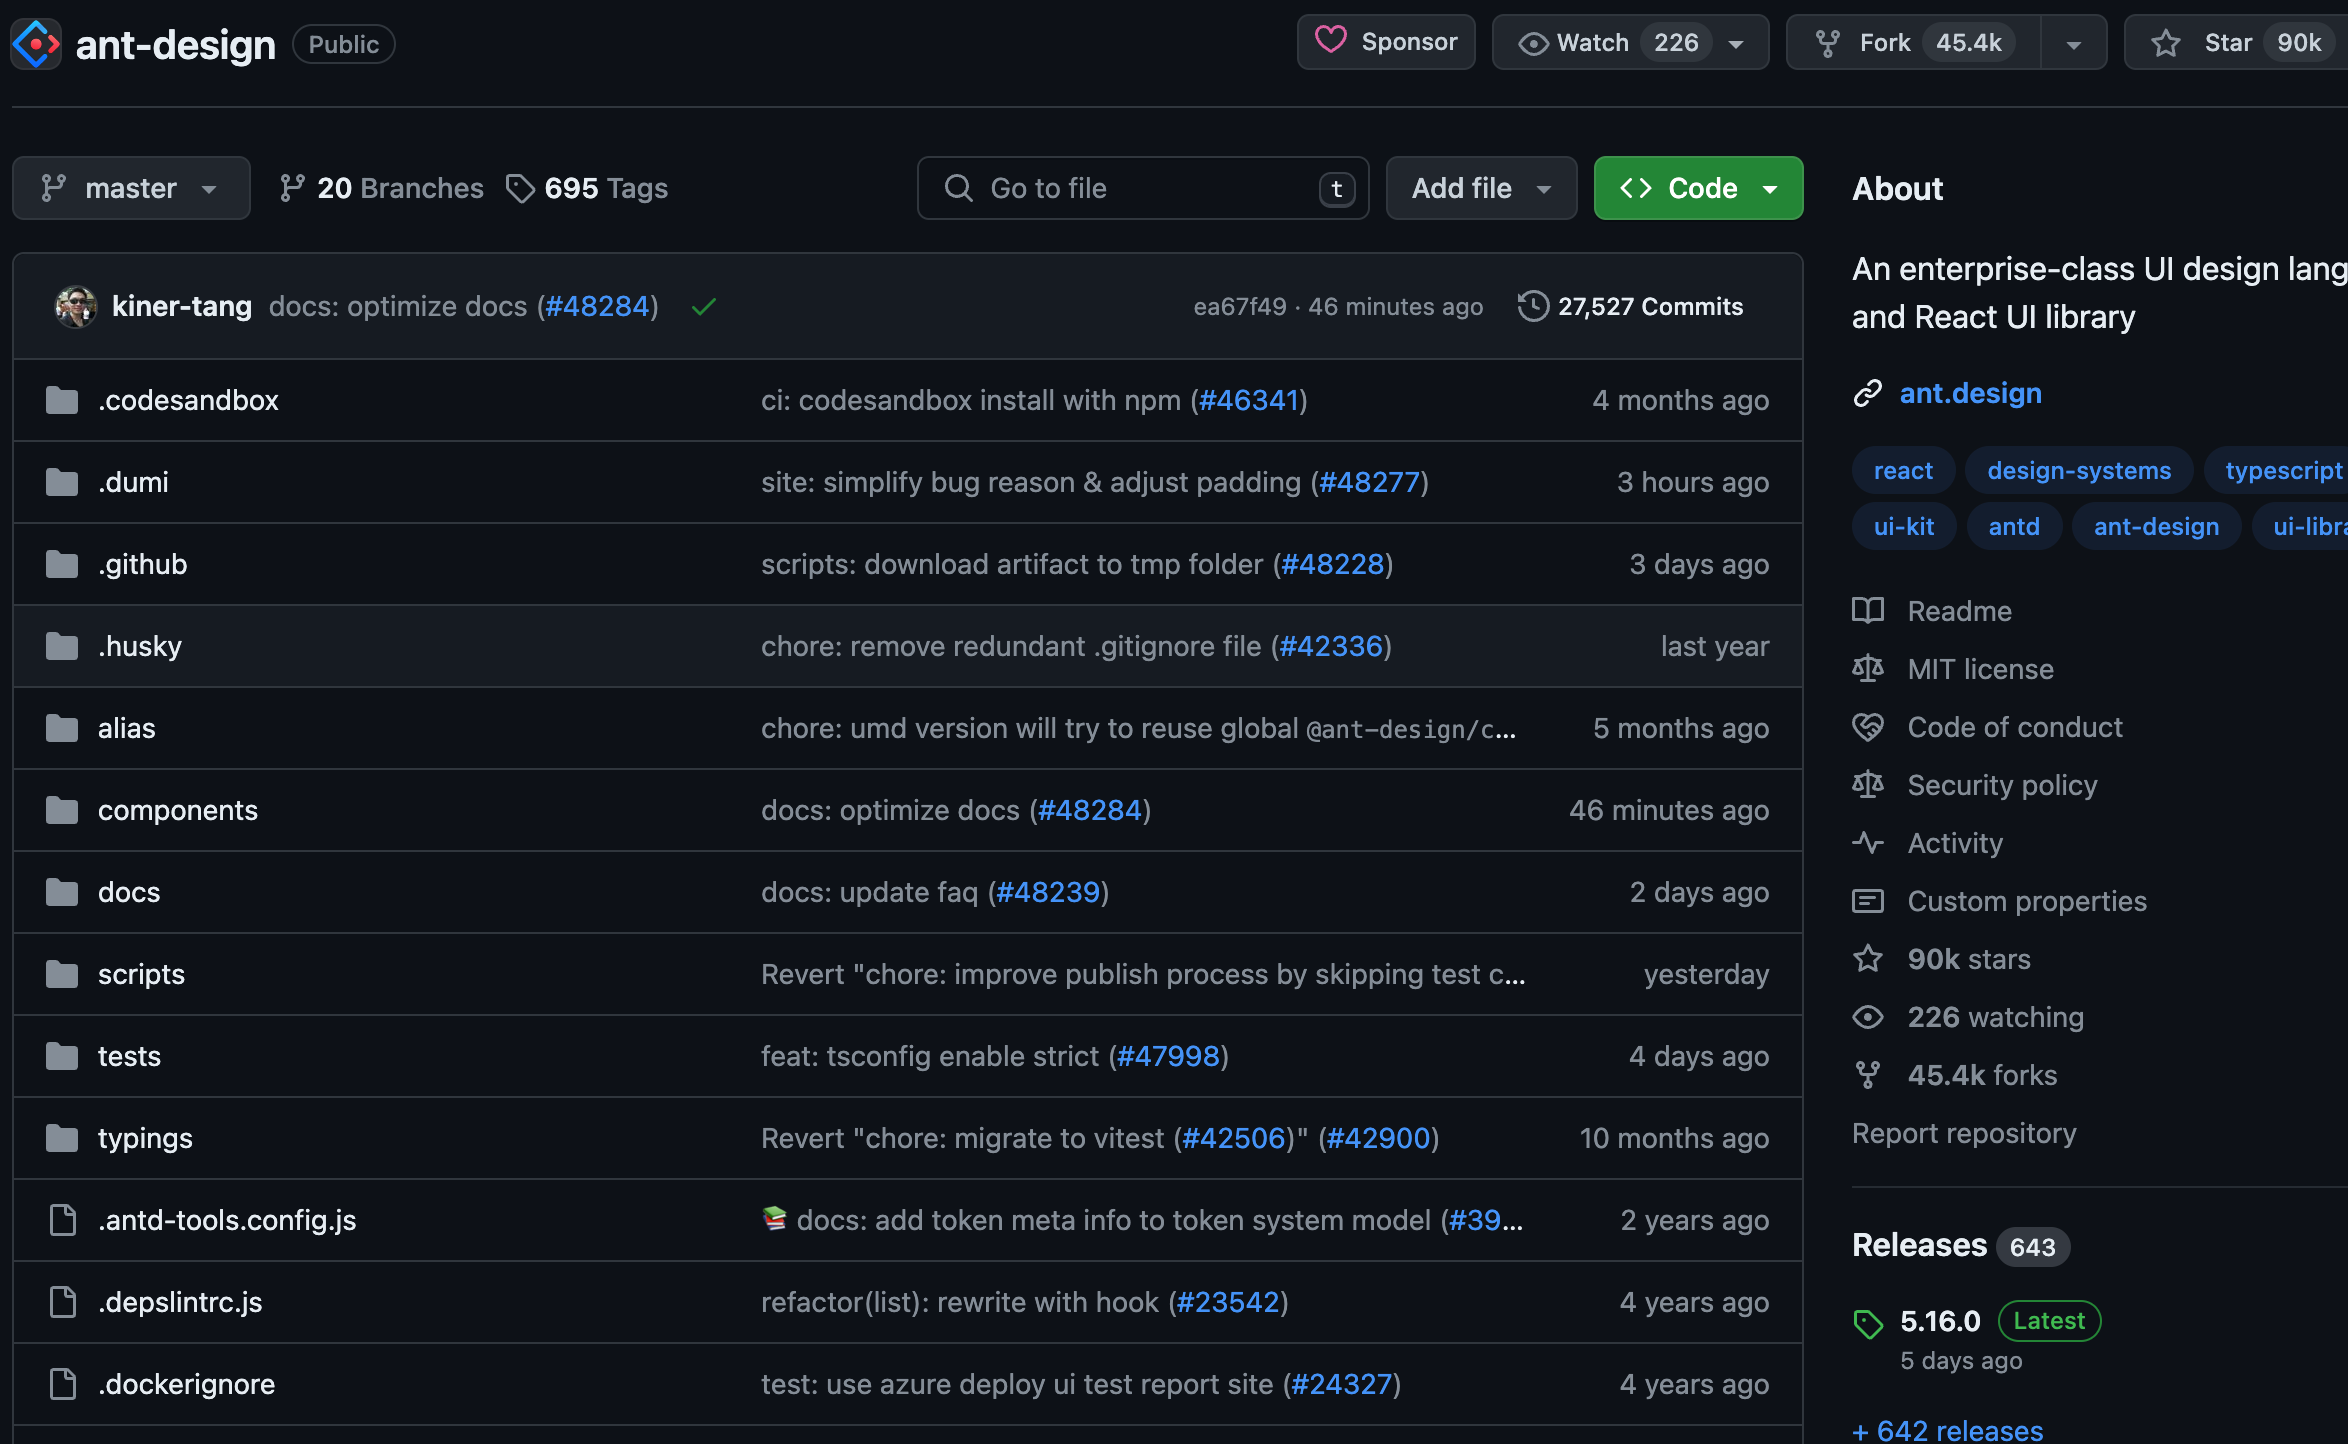Open the tests folder

point(129,1056)
